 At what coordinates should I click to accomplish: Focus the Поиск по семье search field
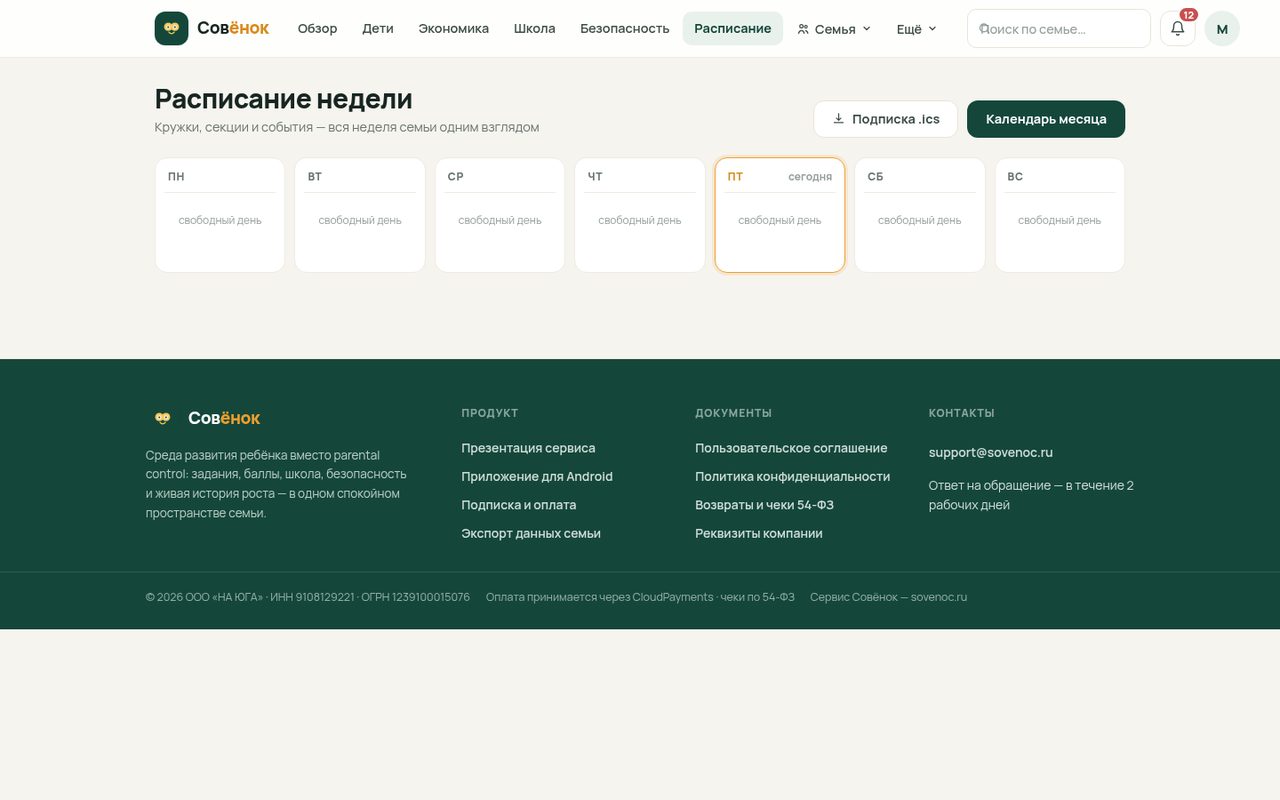1059,29
